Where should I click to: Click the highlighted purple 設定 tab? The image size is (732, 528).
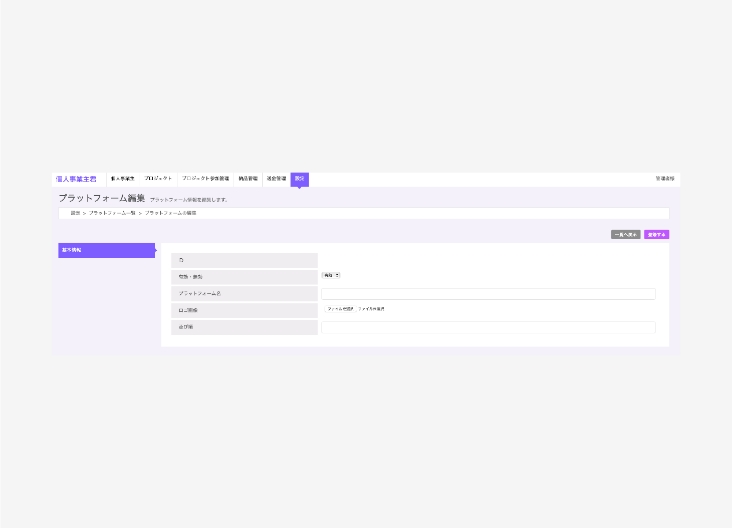(300, 179)
